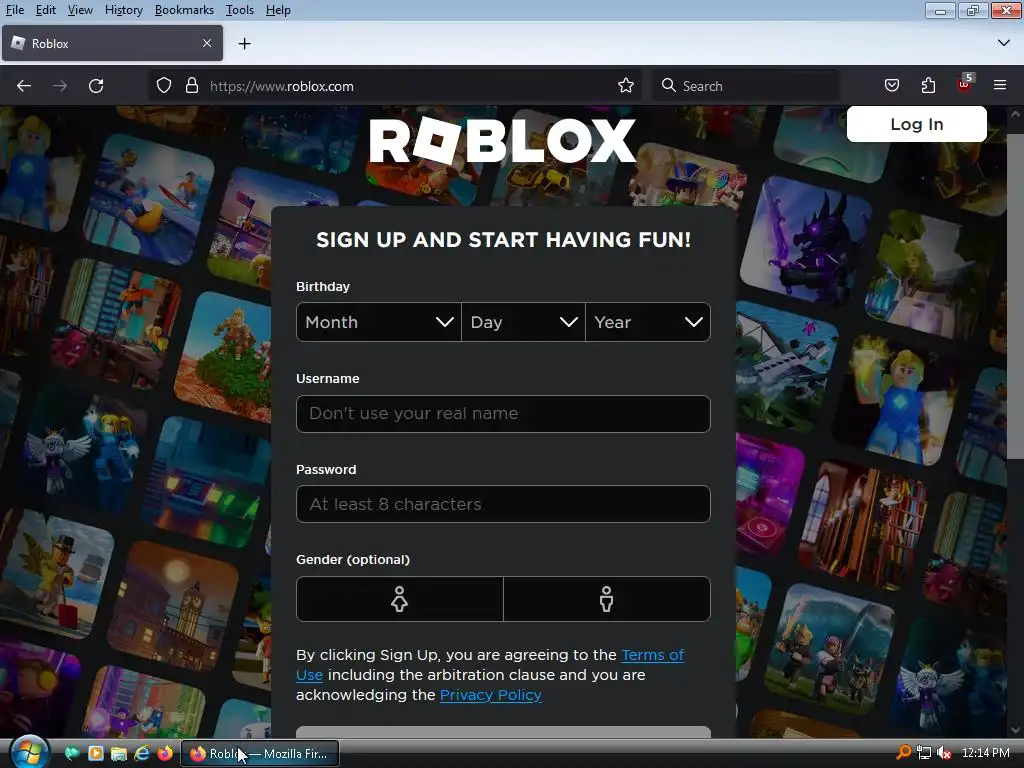Launch Internet Explorer from quick launch

pyautogui.click(x=142, y=753)
